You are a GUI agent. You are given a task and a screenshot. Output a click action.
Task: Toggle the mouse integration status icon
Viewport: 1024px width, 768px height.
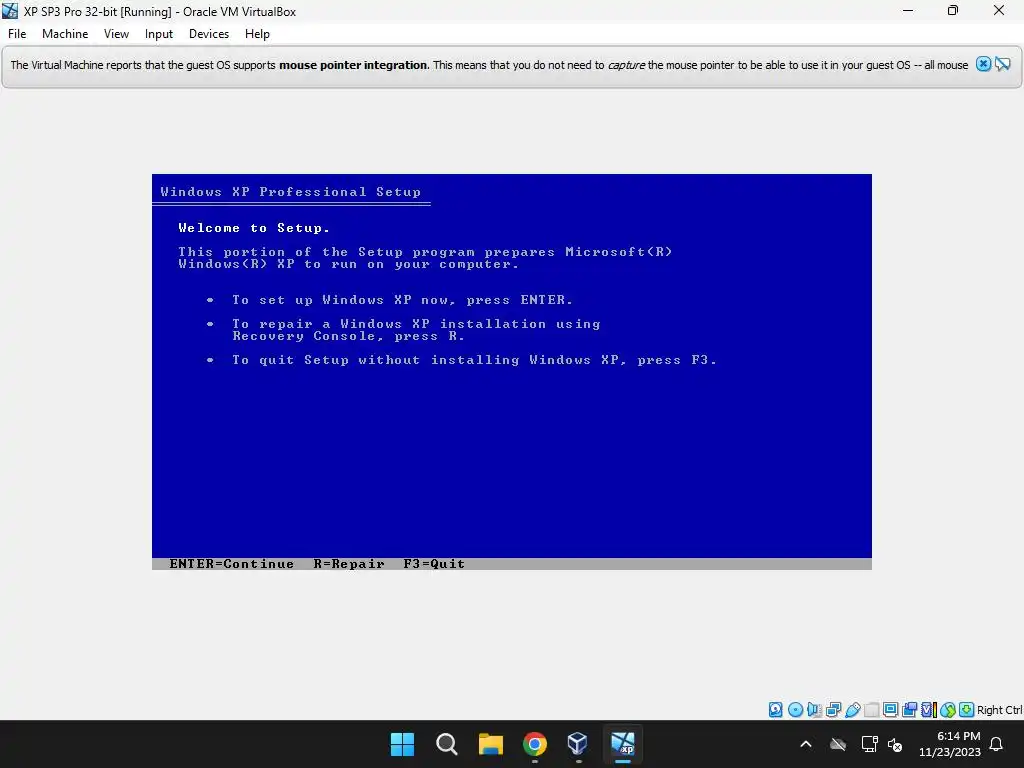948,709
